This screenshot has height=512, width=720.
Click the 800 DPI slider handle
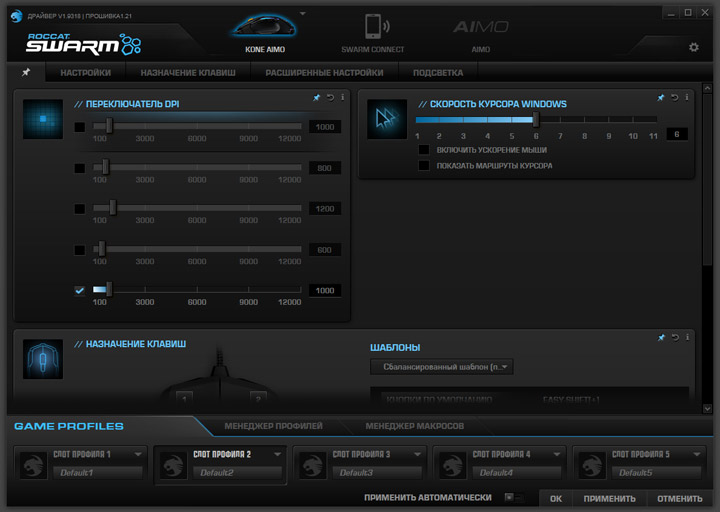click(x=106, y=167)
